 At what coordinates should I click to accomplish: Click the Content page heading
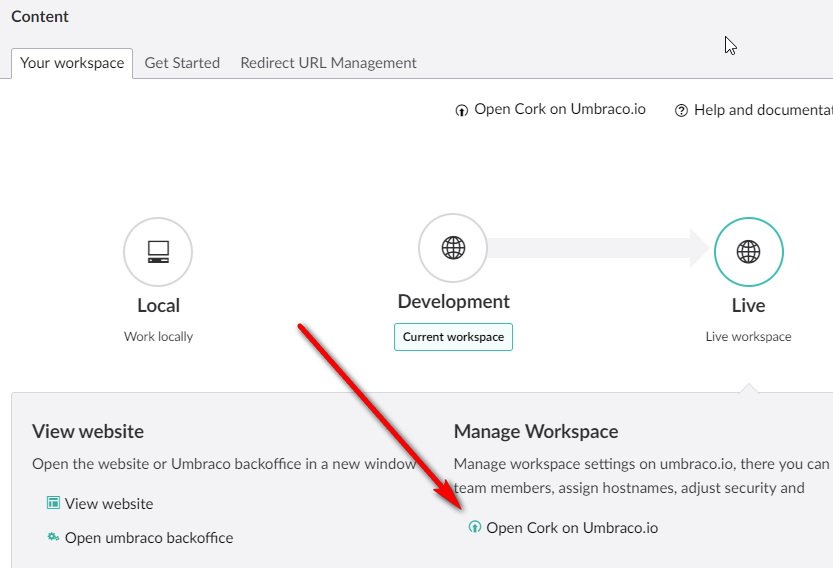[40, 16]
